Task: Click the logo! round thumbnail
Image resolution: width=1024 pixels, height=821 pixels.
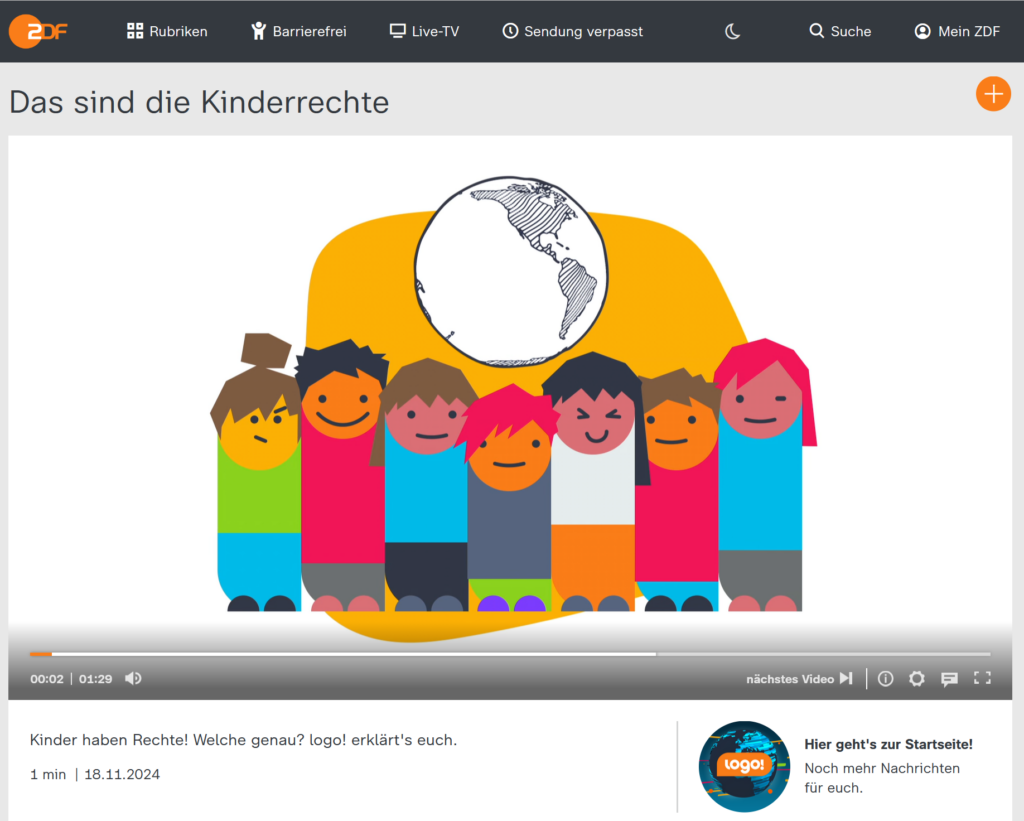Action: point(744,766)
